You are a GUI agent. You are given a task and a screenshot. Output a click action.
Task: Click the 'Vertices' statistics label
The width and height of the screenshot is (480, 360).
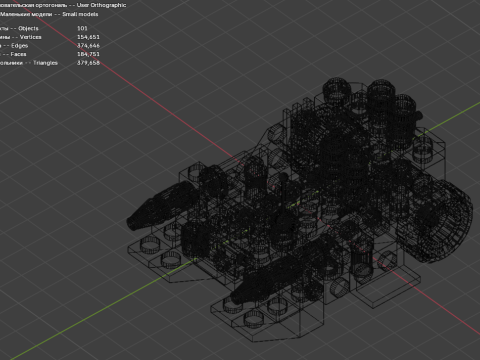tap(30, 37)
